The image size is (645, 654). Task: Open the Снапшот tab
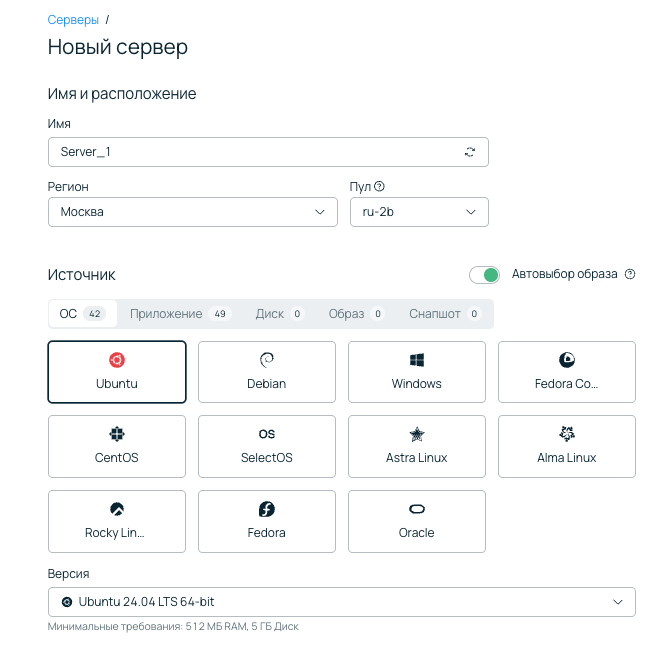(444, 314)
